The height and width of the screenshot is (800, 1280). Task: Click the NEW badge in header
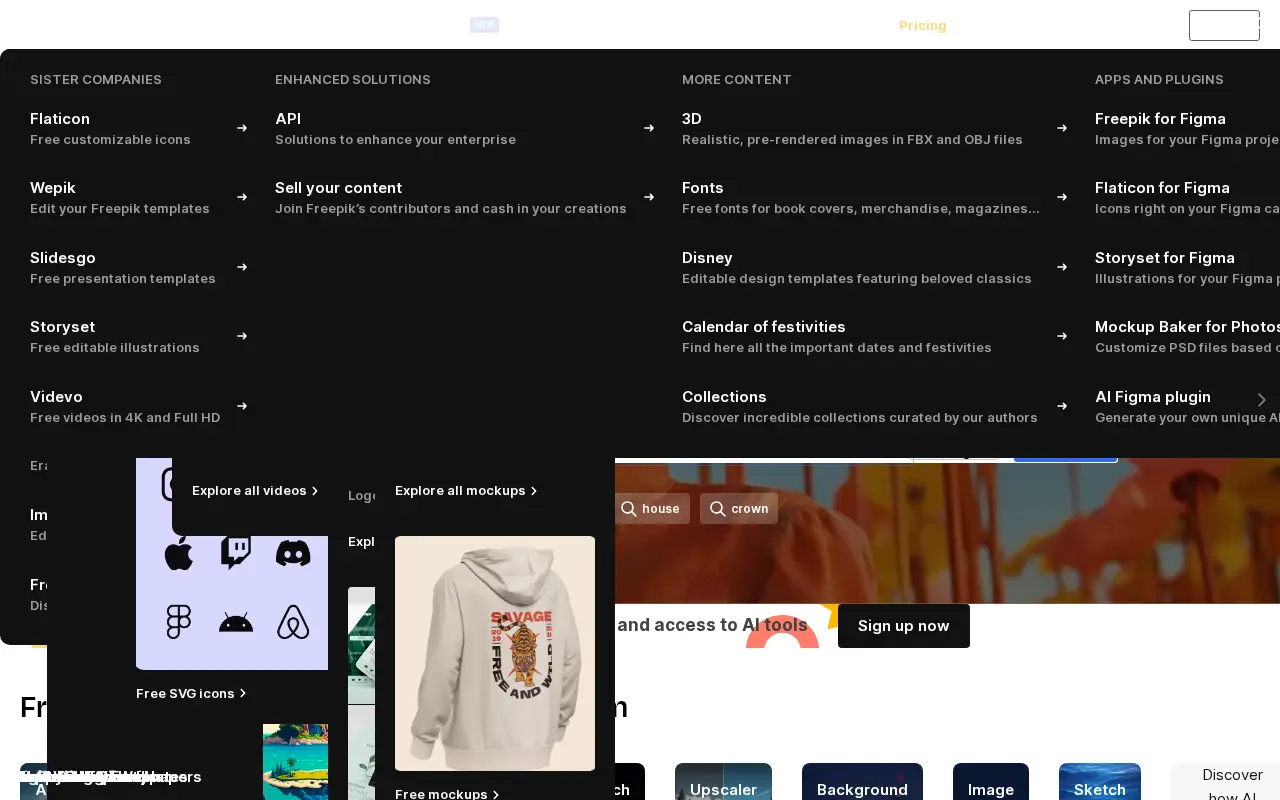pyautogui.click(x=484, y=24)
